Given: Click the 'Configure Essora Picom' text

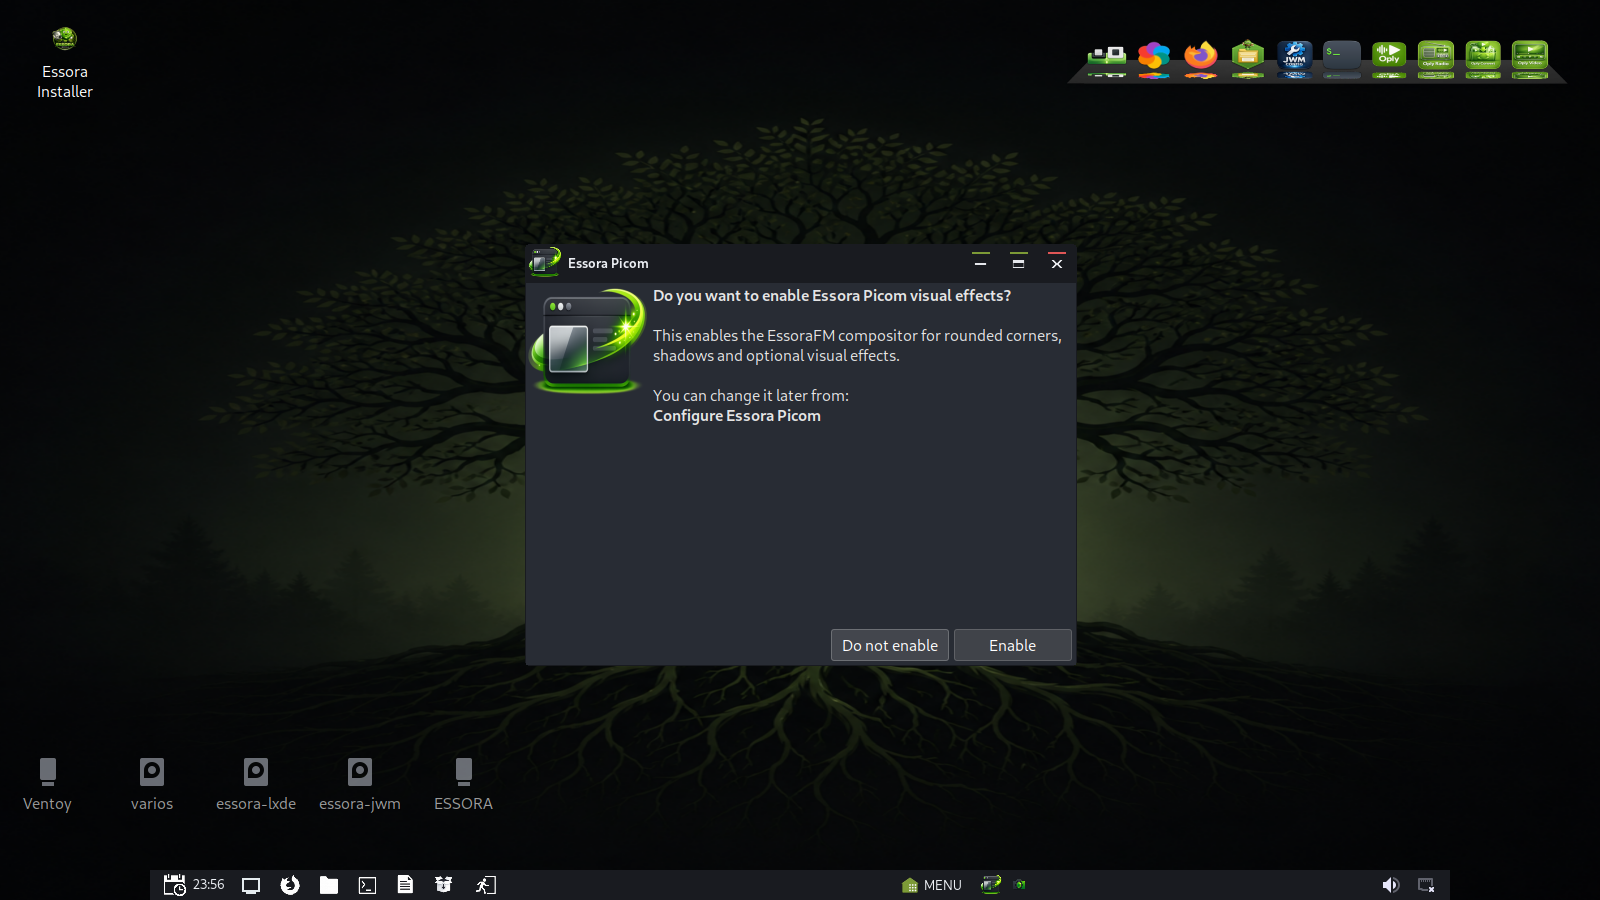Looking at the screenshot, I should click(737, 416).
